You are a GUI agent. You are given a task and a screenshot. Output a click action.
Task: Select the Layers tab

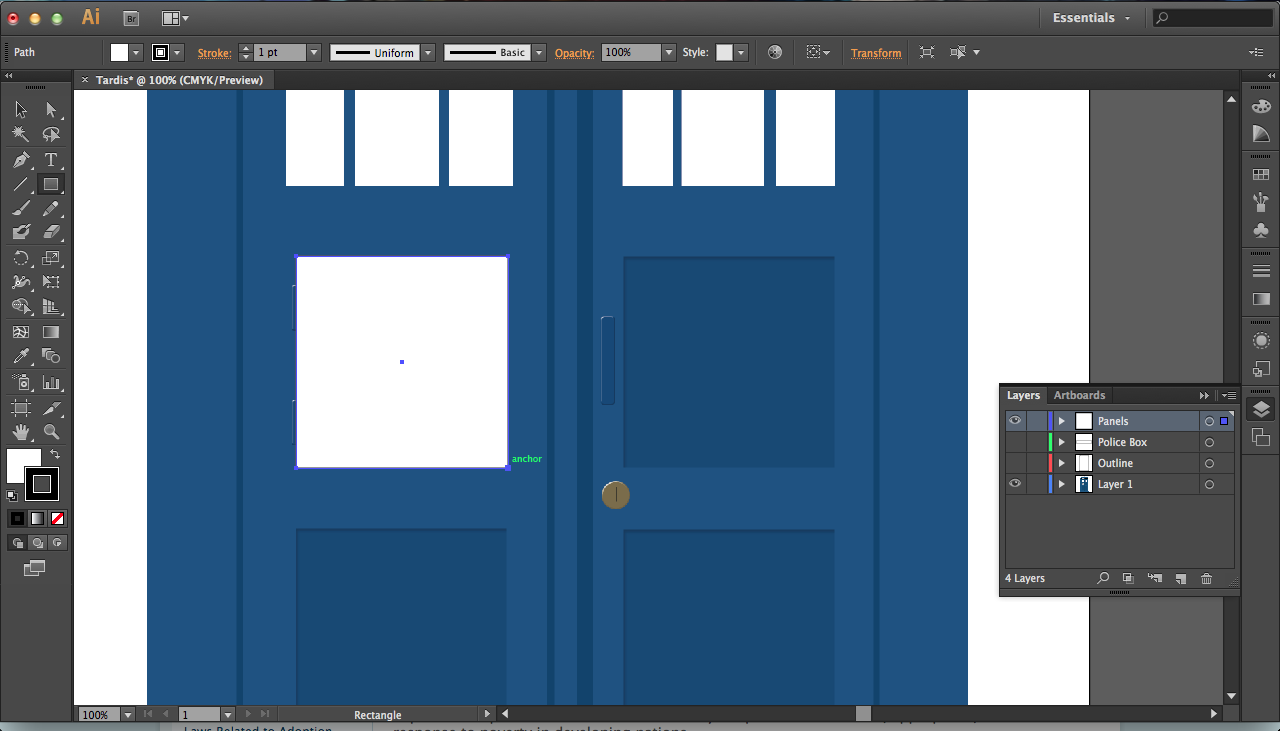[x=1023, y=395]
